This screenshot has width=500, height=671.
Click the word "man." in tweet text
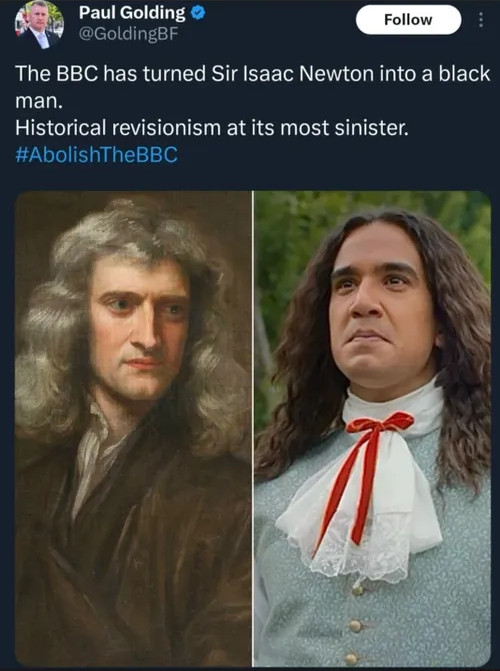(x=39, y=101)
